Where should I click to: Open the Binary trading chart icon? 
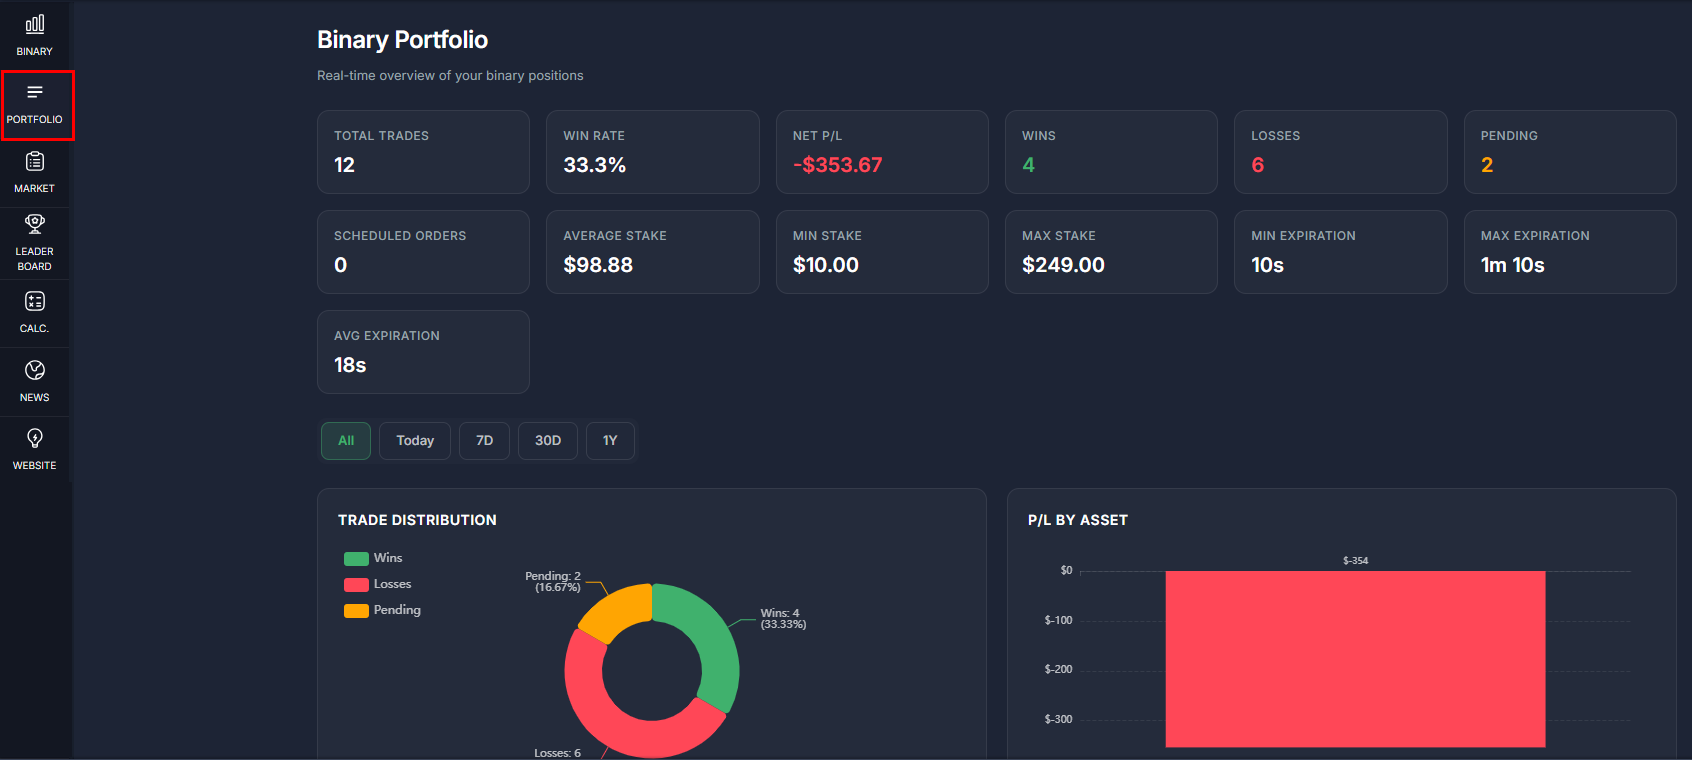point(35,24)
